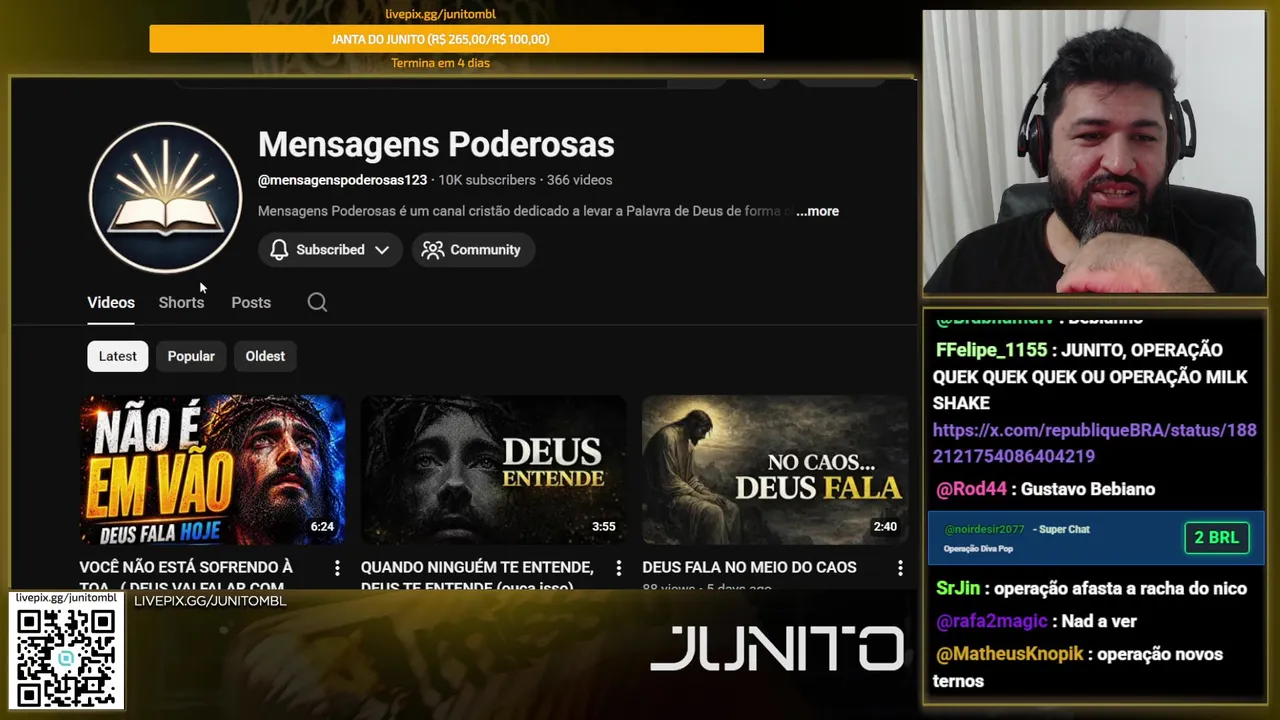Click the chat username '@Rod44'
Viewport: 1280px width, 720px height.
[x=971, y=489]
